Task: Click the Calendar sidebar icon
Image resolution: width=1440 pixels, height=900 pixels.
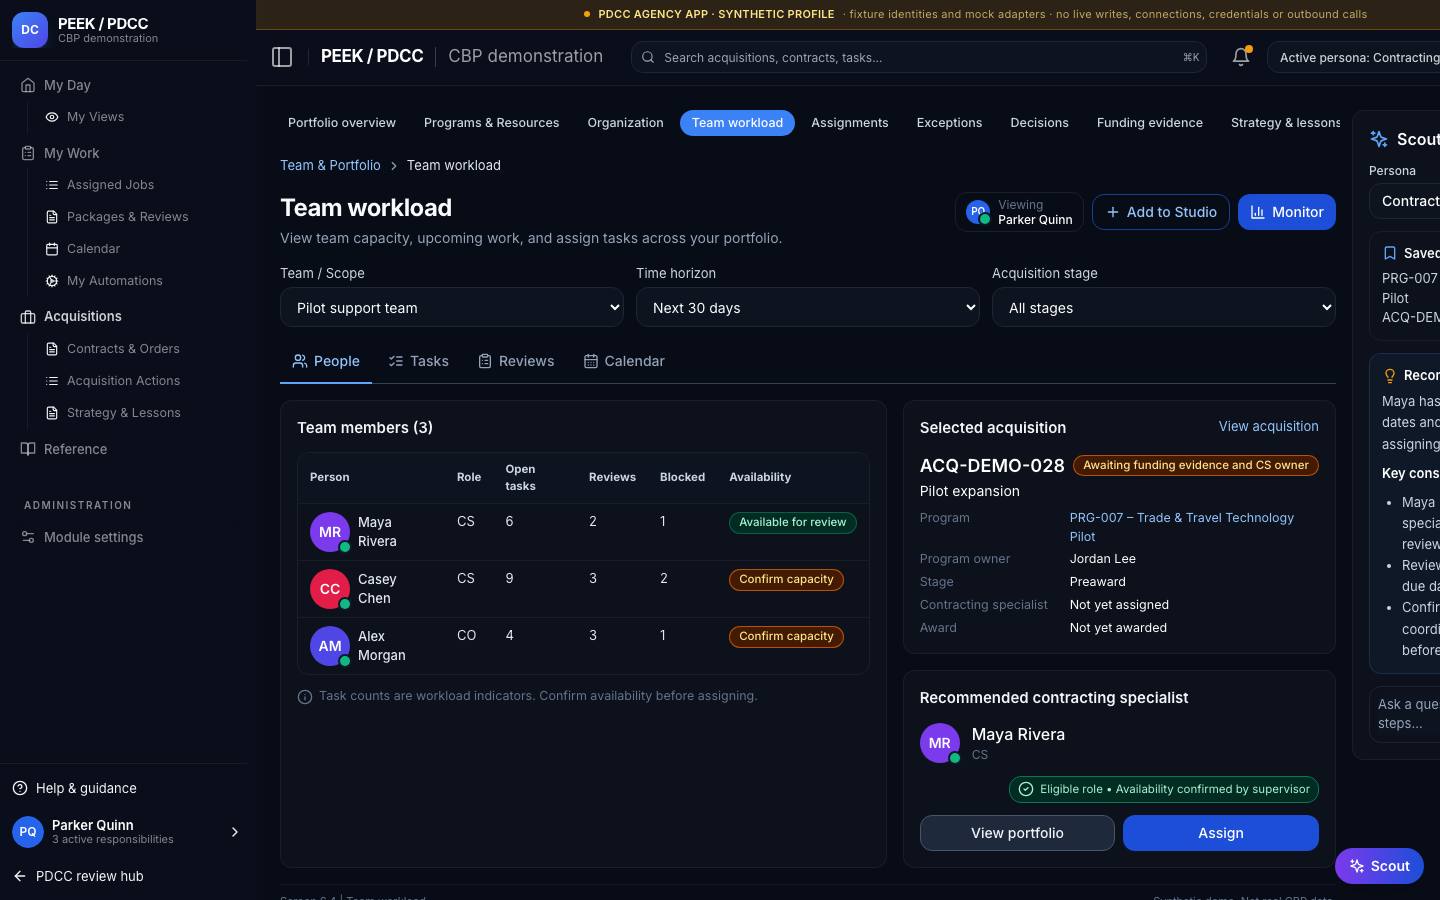Action: [x=52, y=249]
